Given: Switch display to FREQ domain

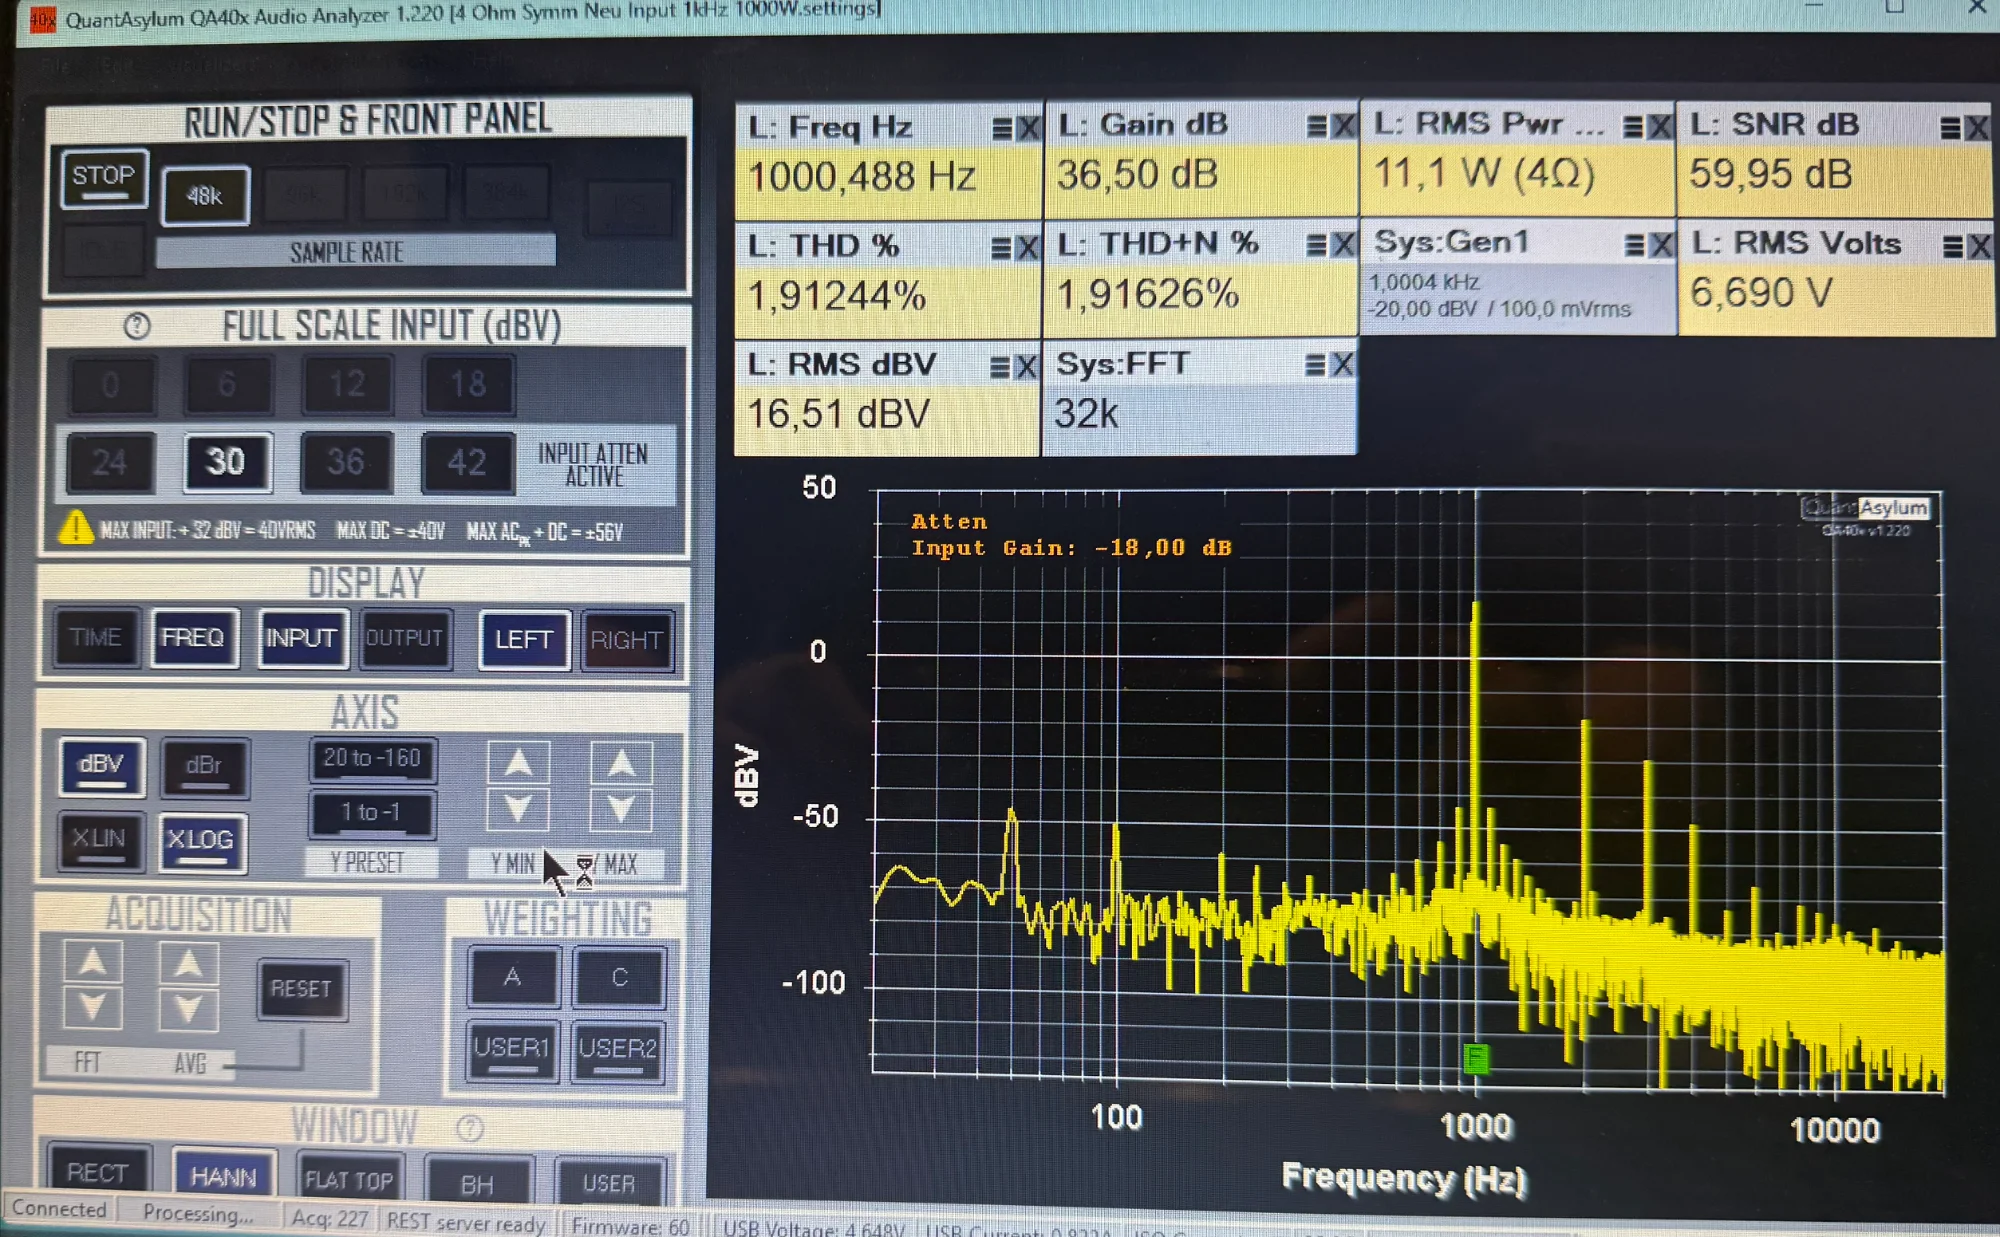Looking at the screenshot, I should click(x=194, y=638).
